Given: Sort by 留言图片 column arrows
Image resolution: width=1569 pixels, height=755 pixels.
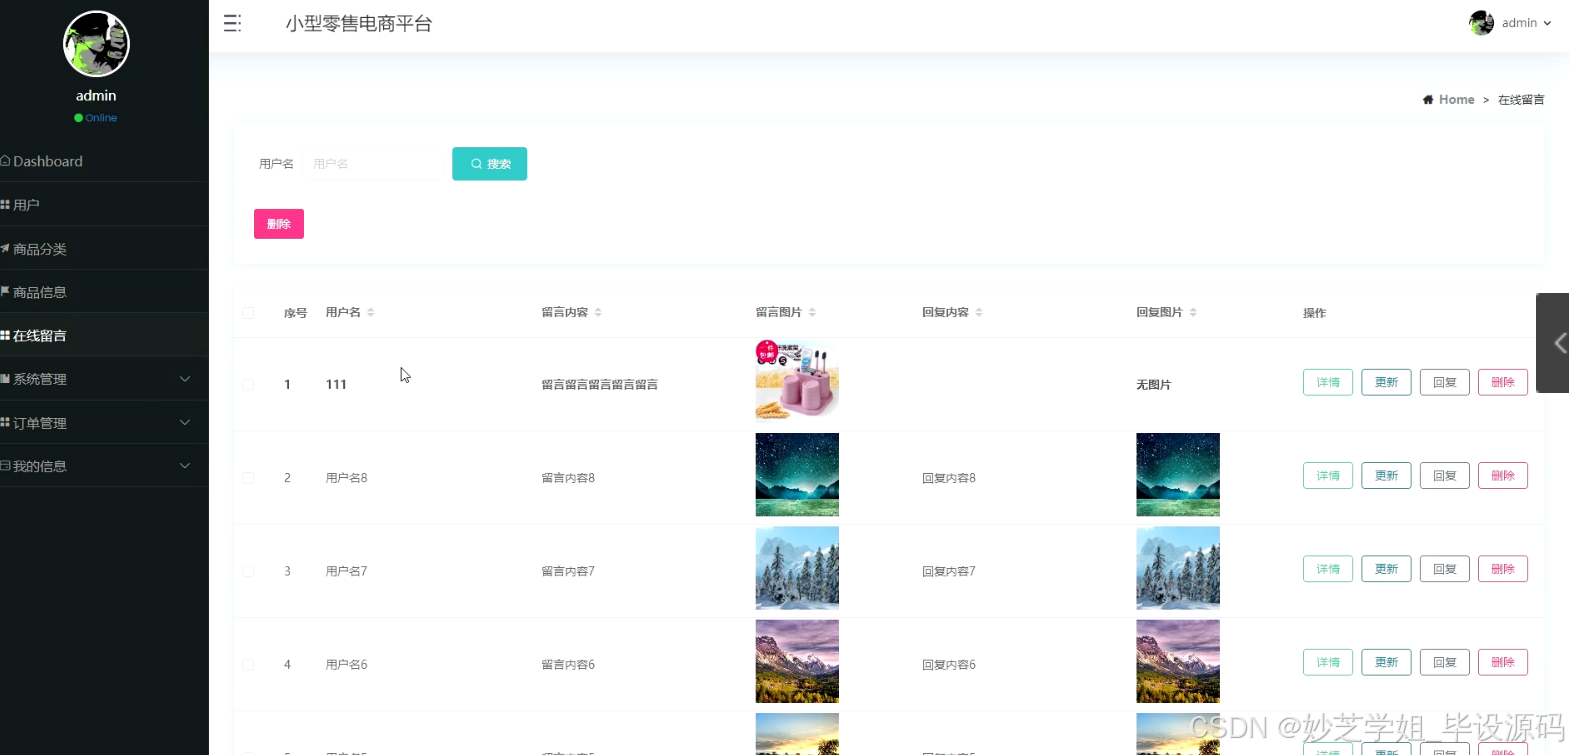Looking at the screenshot, I should 812,313.
